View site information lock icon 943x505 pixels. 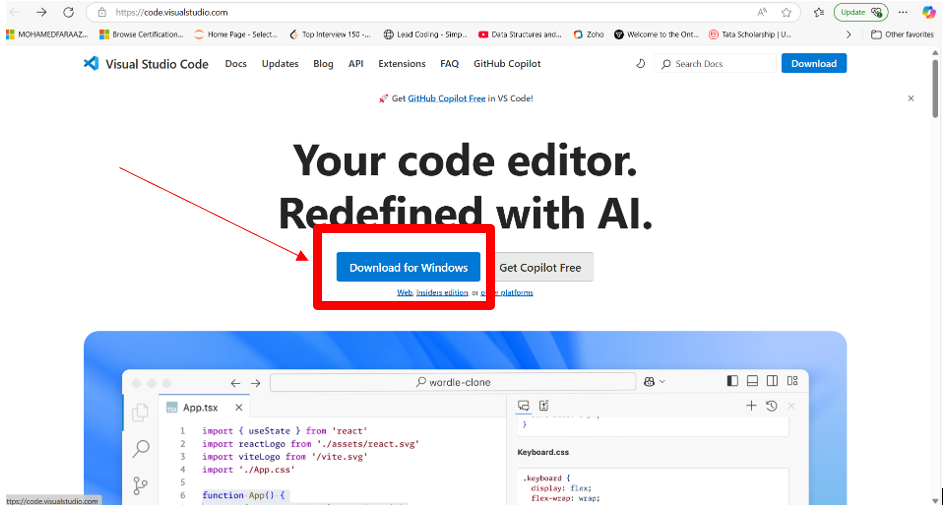coord(102,12)
